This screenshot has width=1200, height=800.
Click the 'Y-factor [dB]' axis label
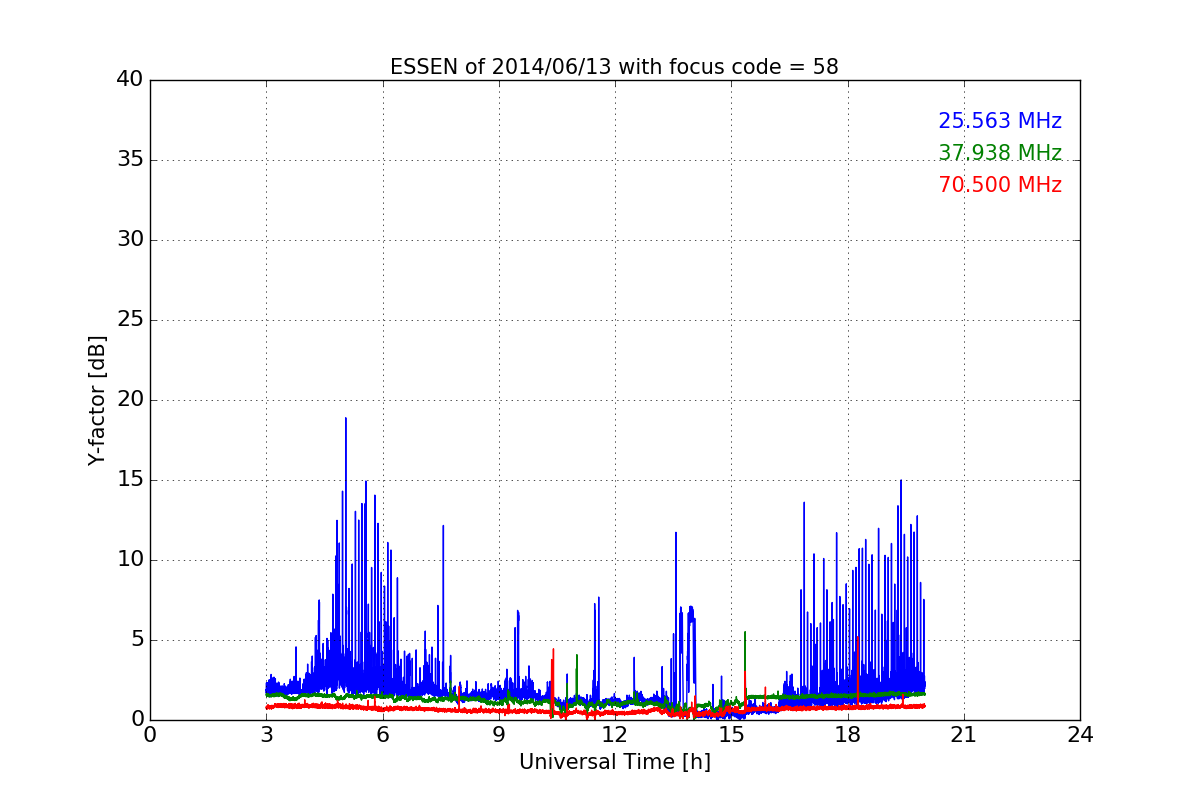pos(97,400)
